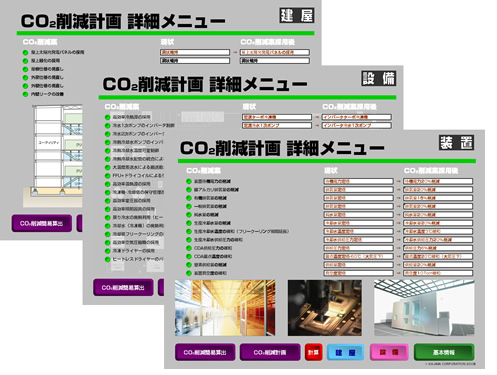497x375 pixels.
Task: Open the white equipment 3D render image
Action: (x=424, y=308)
